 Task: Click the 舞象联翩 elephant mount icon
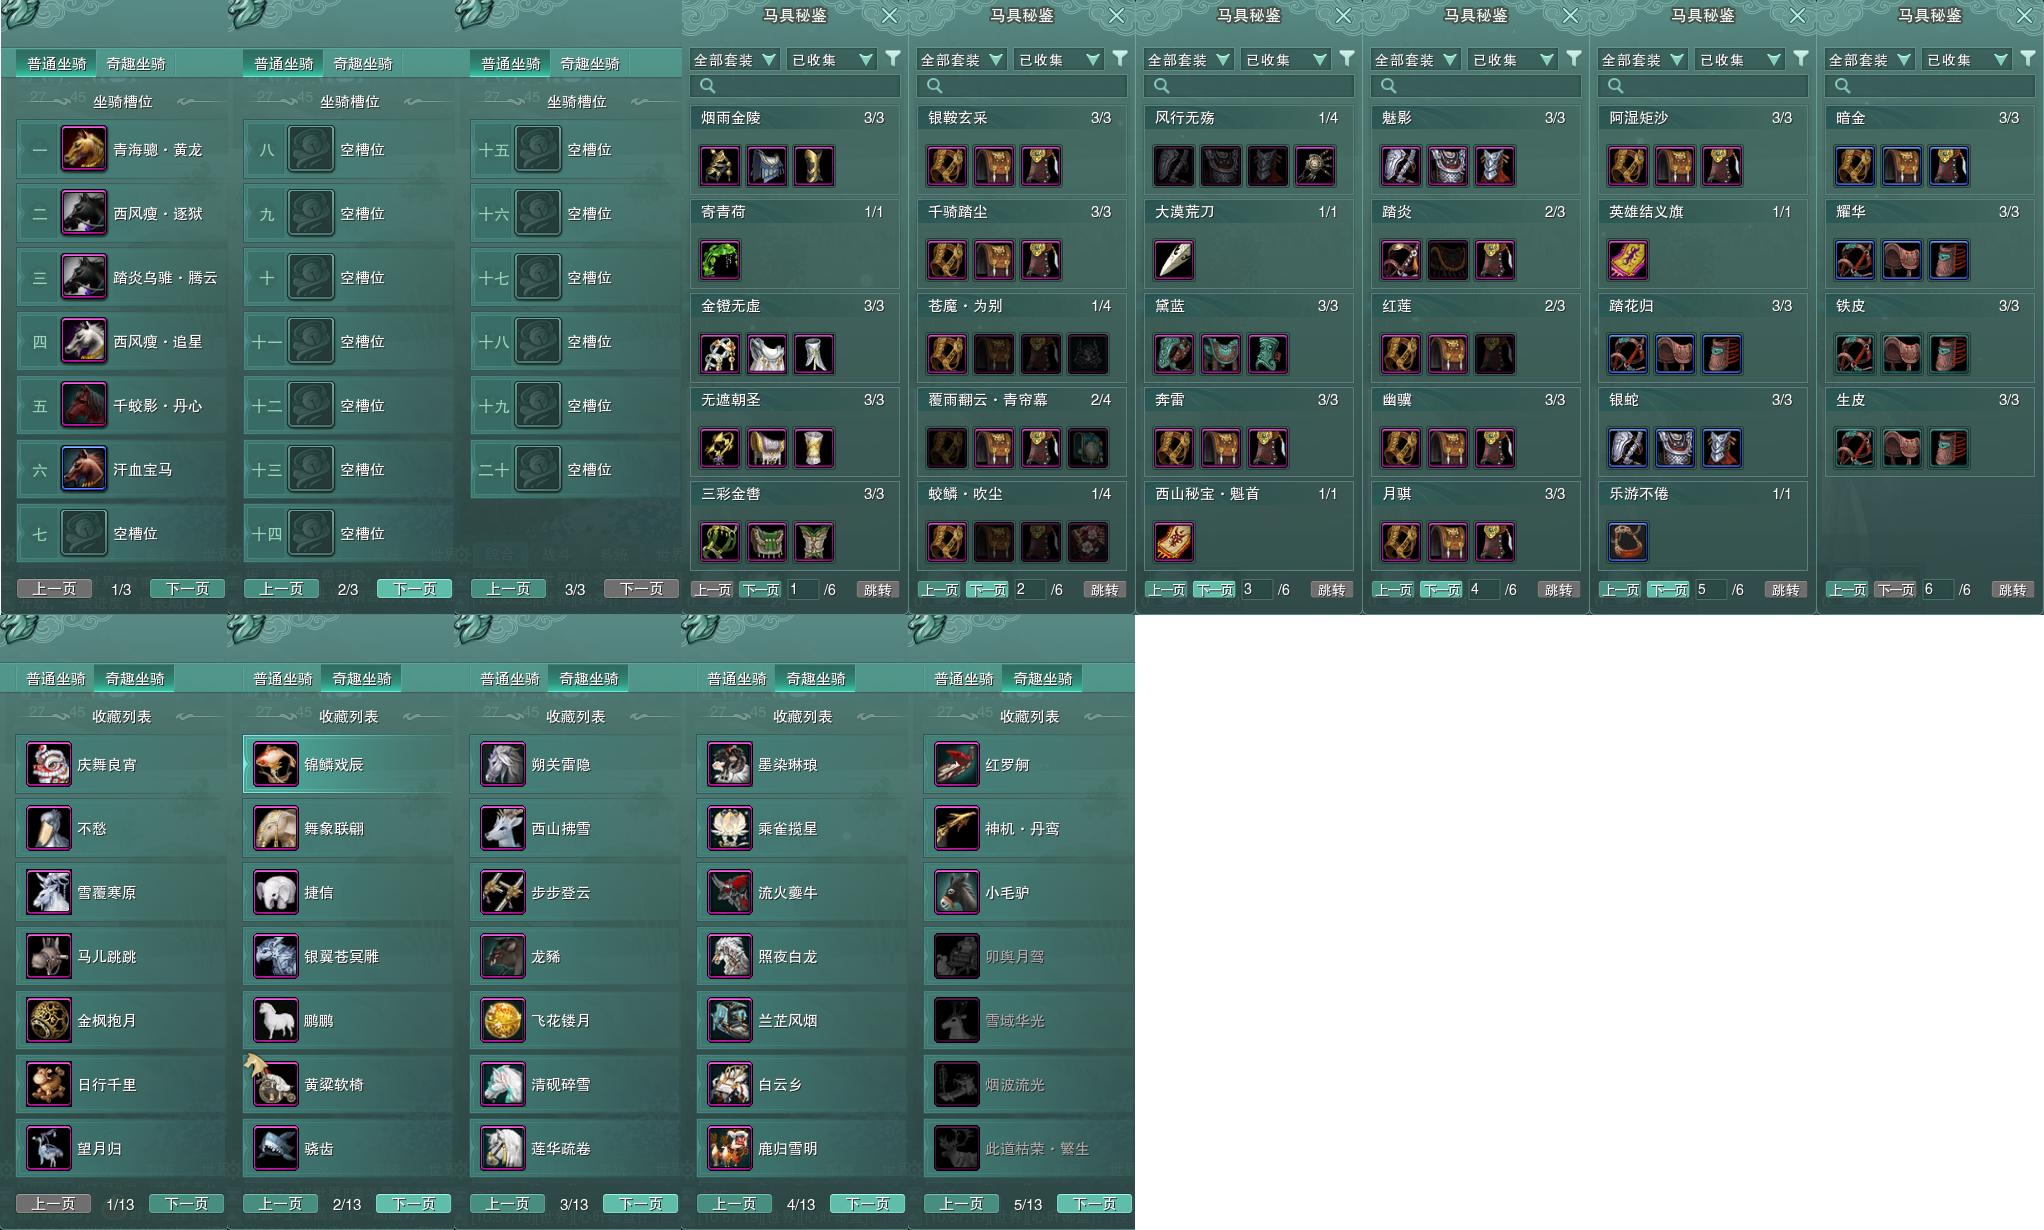click(275, 828)
